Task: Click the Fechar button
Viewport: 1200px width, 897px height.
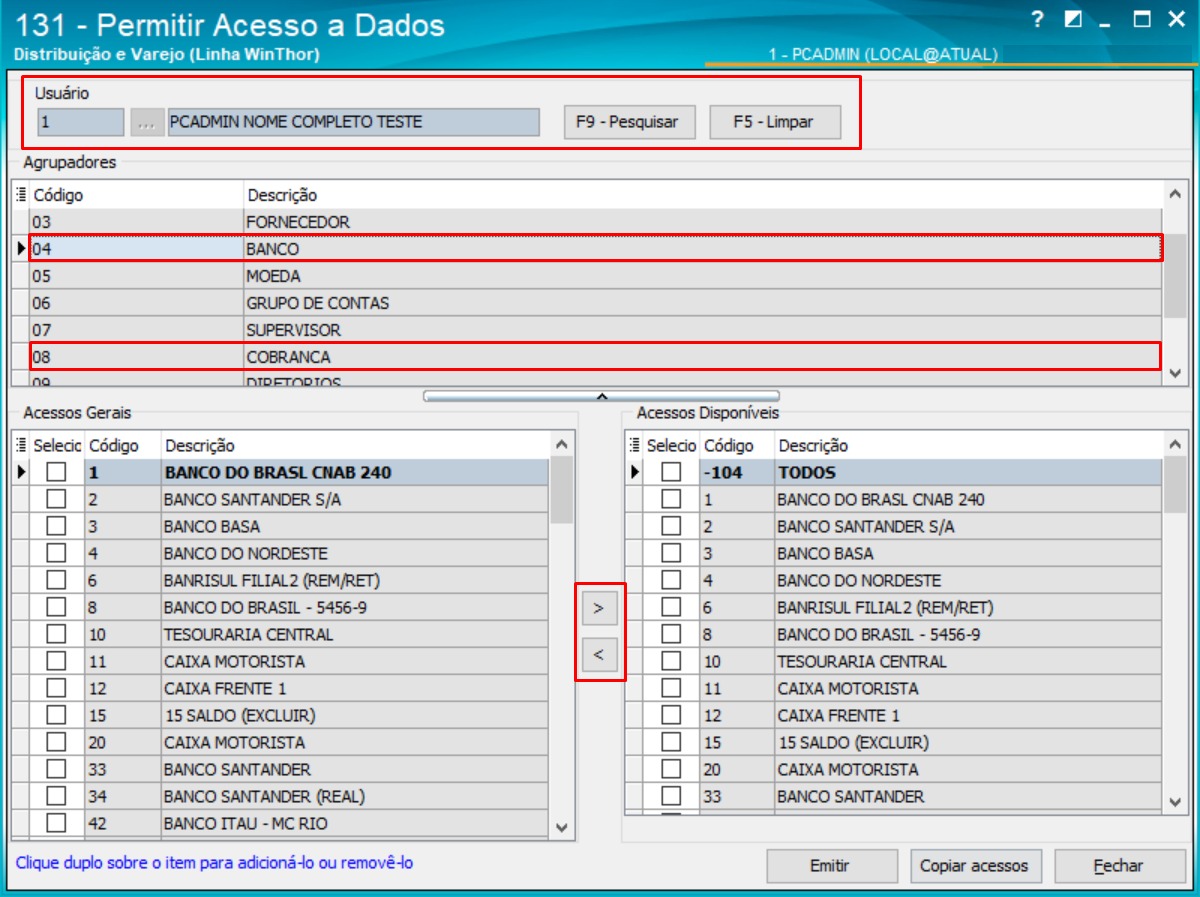Action: 1118,866
